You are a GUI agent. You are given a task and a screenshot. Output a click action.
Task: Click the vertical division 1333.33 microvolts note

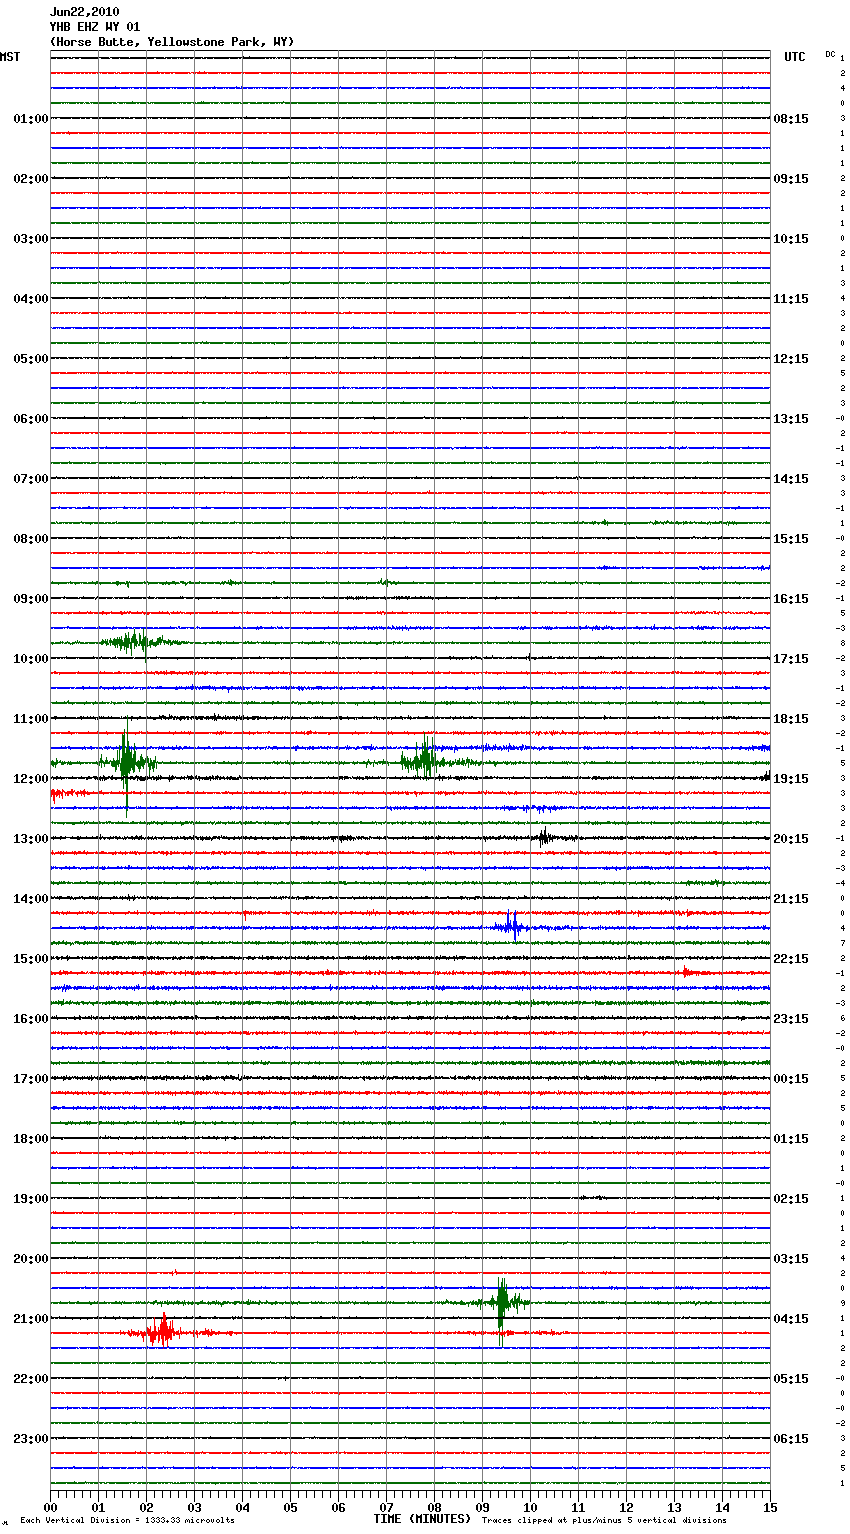tap(127, 1520)
